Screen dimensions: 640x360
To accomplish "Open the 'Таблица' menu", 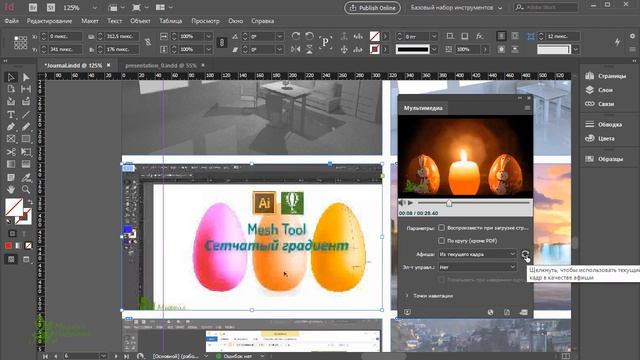I will click(x=171, y=21).
